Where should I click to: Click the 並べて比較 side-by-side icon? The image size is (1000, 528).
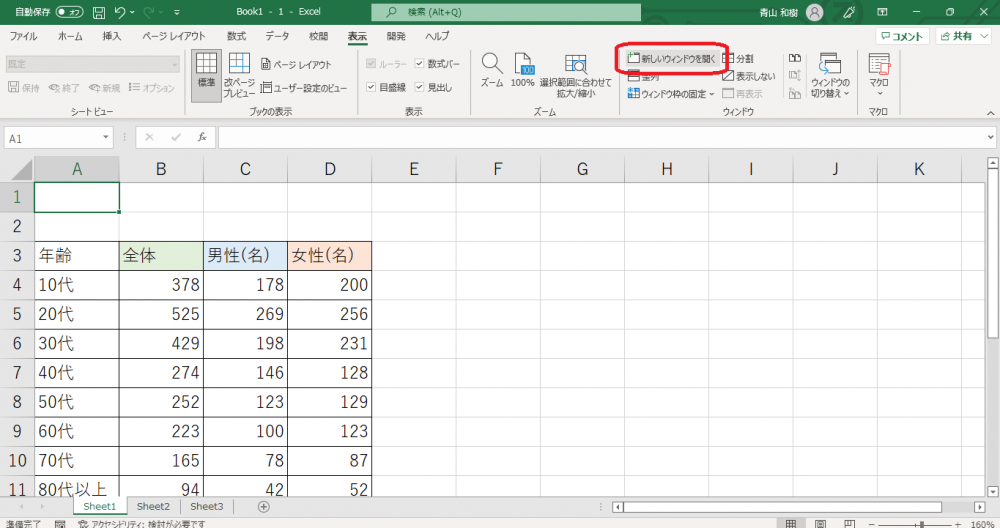click(795, 58)
